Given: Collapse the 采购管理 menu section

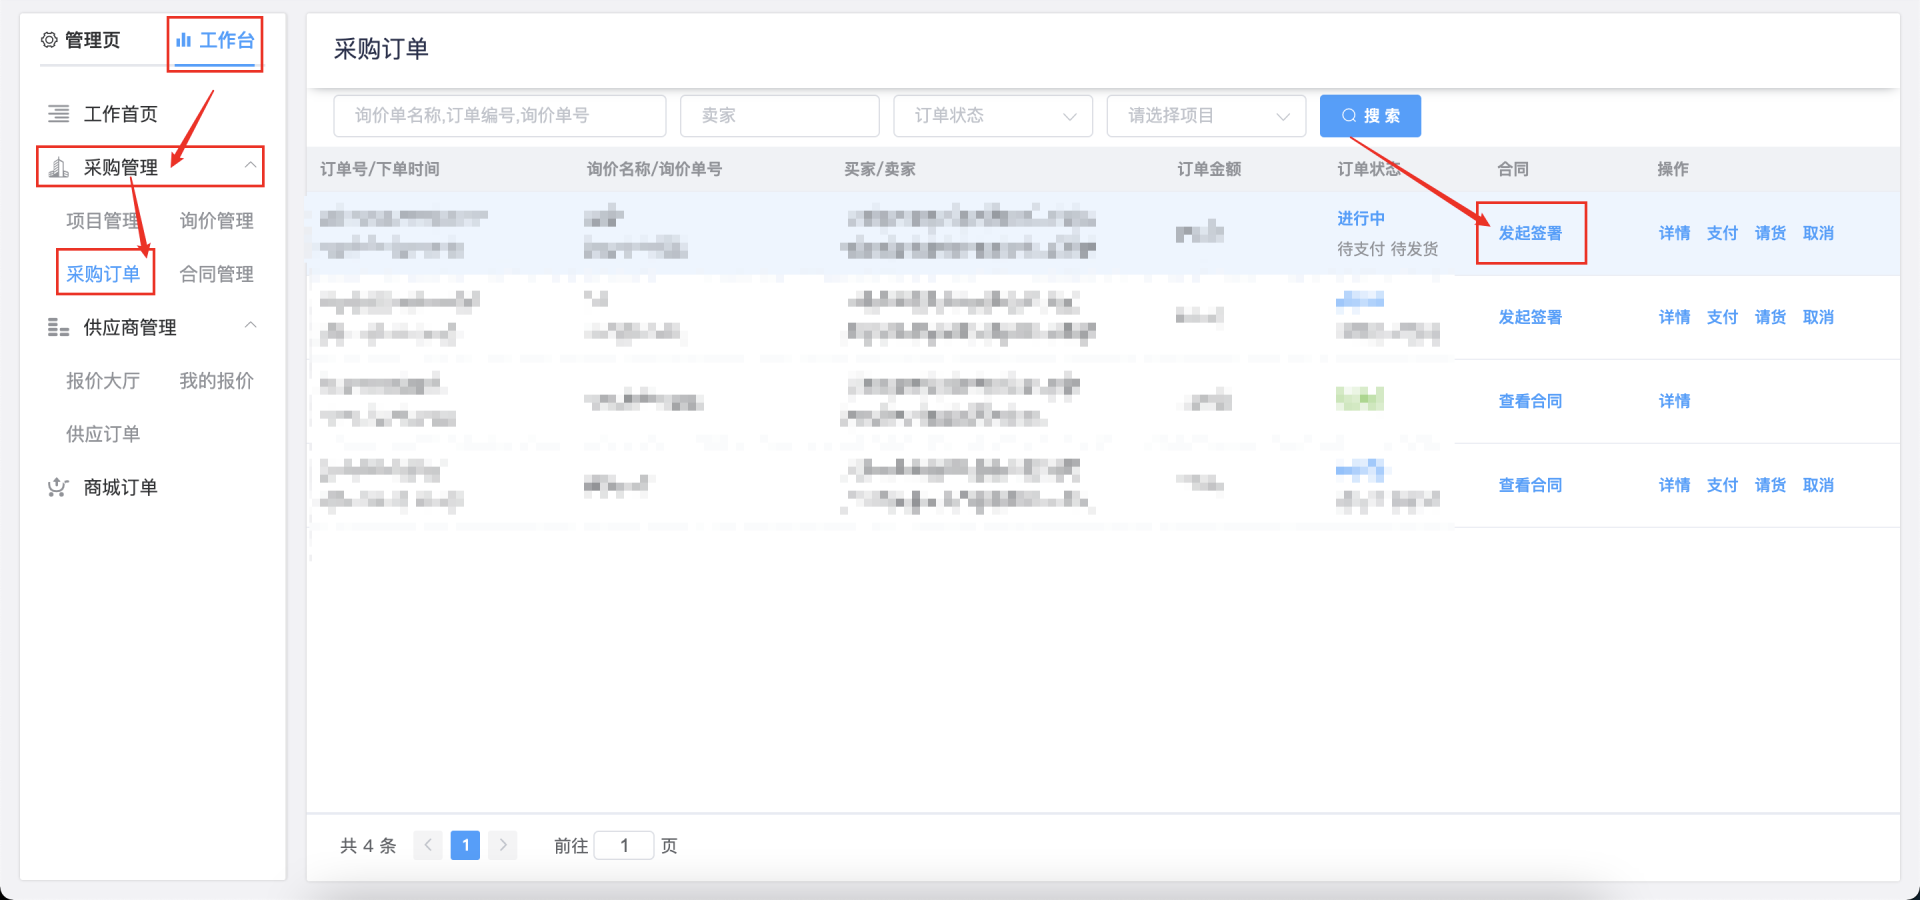Looking at the screenshot, I should pos(250,165).
